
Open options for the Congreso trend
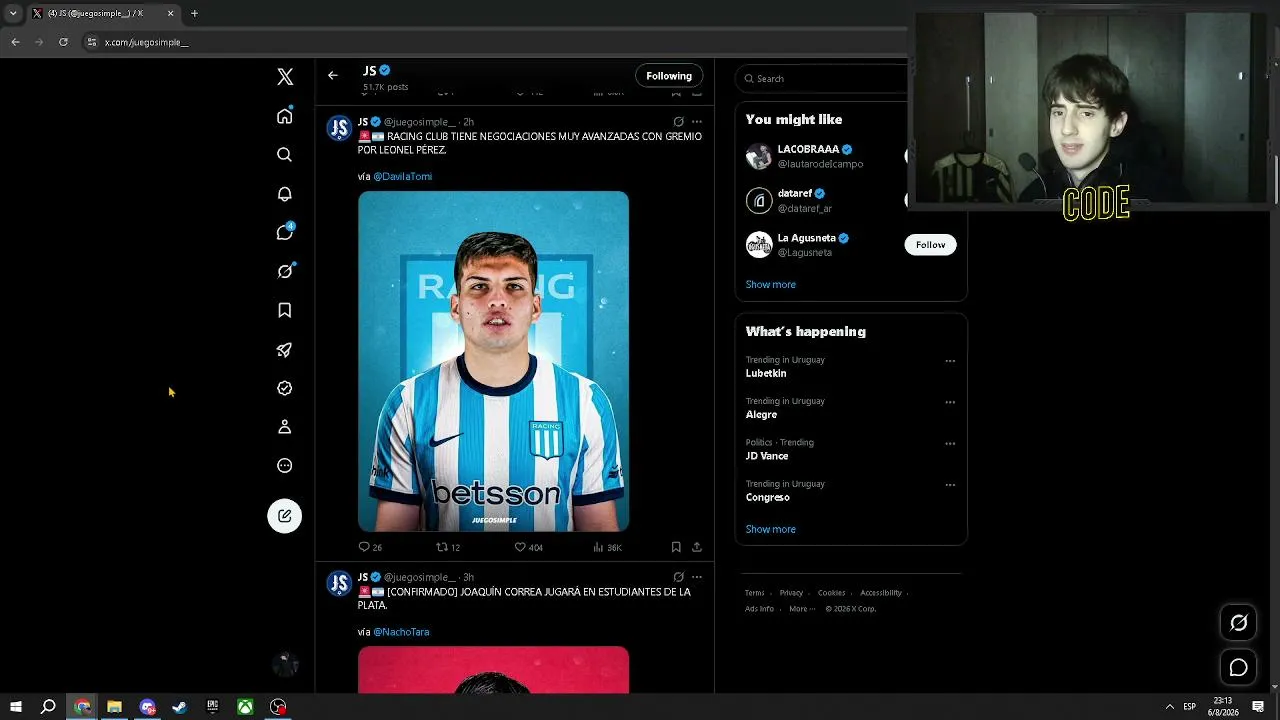[x=950, y=485]
